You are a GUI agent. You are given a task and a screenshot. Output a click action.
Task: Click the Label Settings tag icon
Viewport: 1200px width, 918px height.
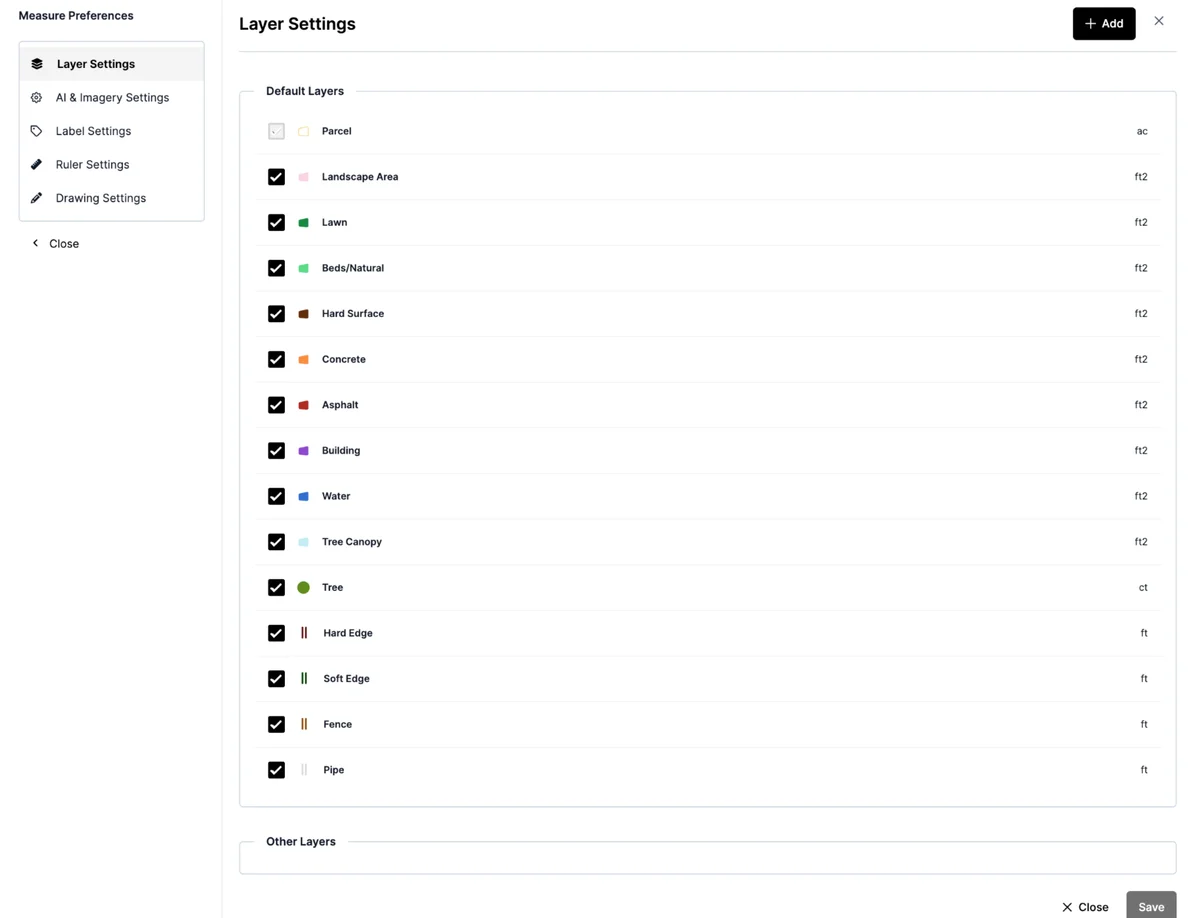[x=37, y=131]
